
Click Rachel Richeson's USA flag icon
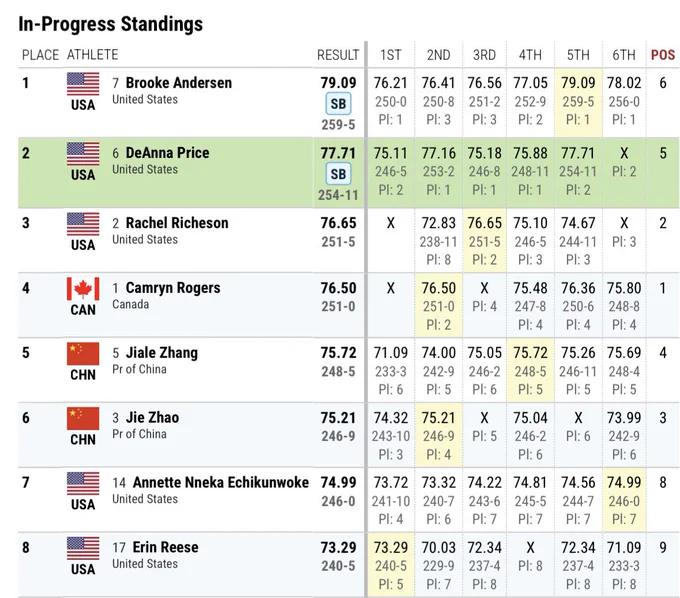pos(83,224)
